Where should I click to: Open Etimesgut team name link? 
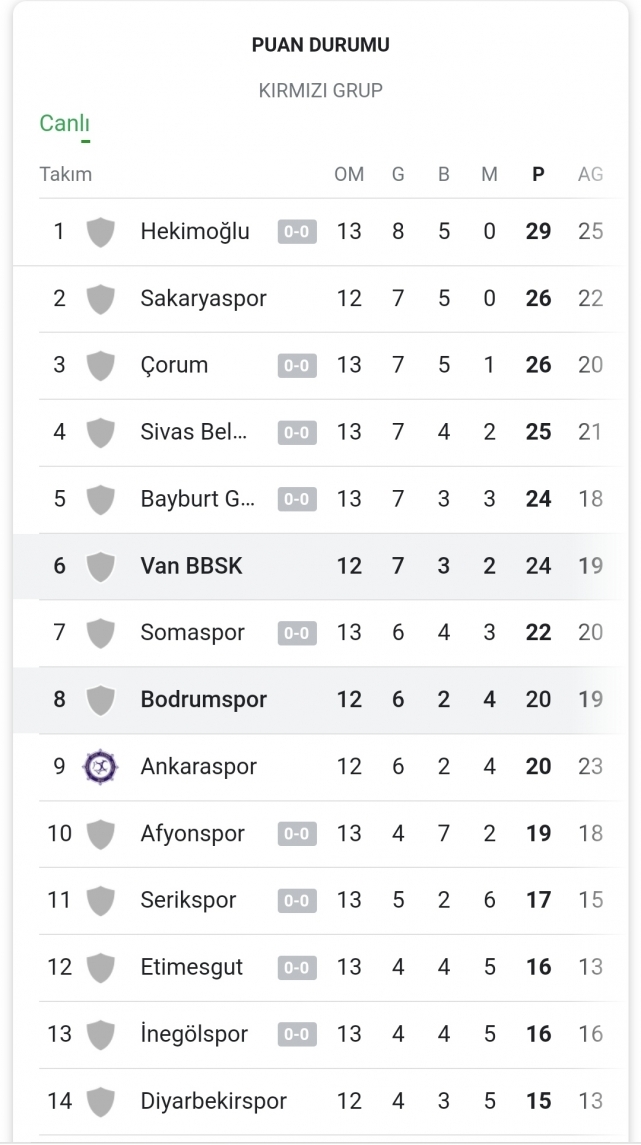click(192, 968)
